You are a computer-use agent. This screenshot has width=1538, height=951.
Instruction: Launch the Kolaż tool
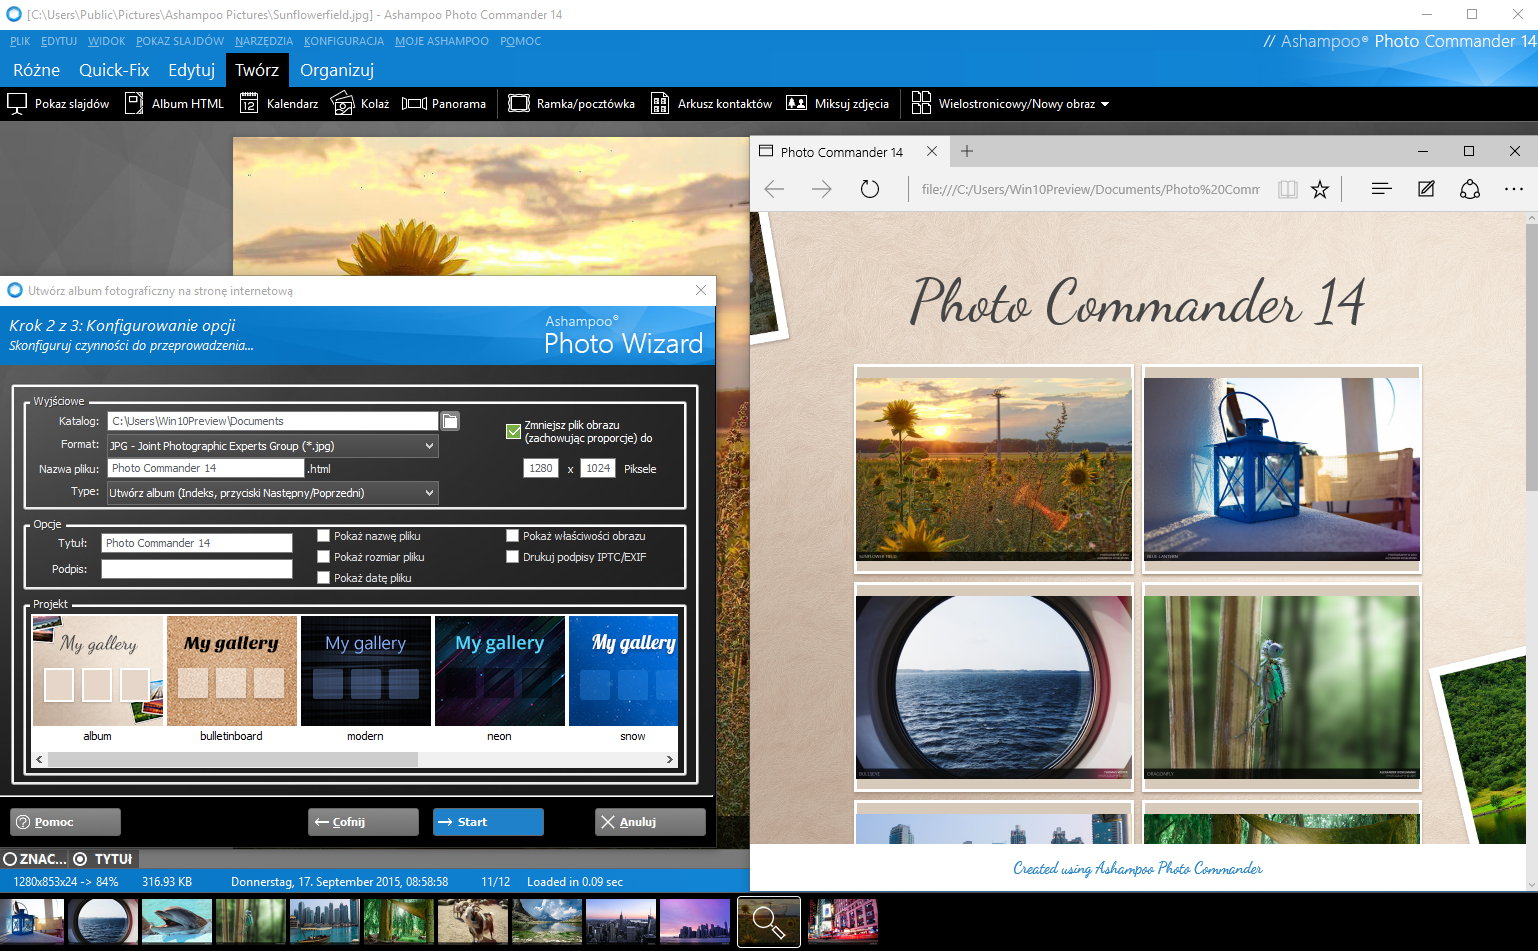[x=360, y=104]
